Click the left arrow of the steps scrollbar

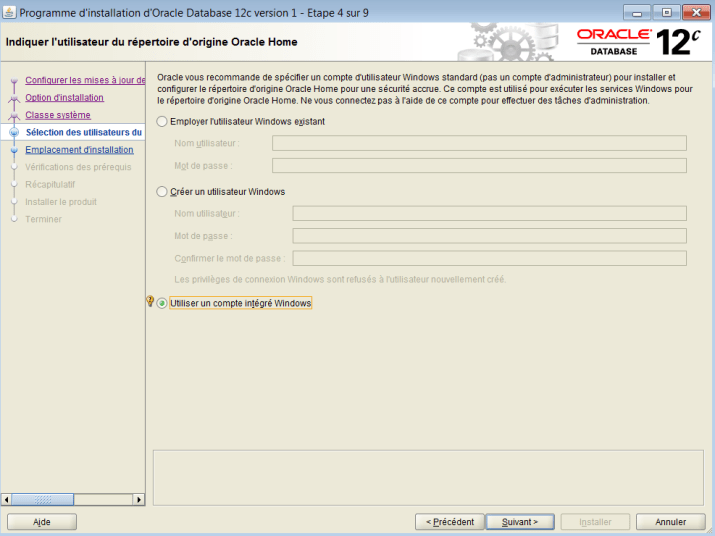6,500
